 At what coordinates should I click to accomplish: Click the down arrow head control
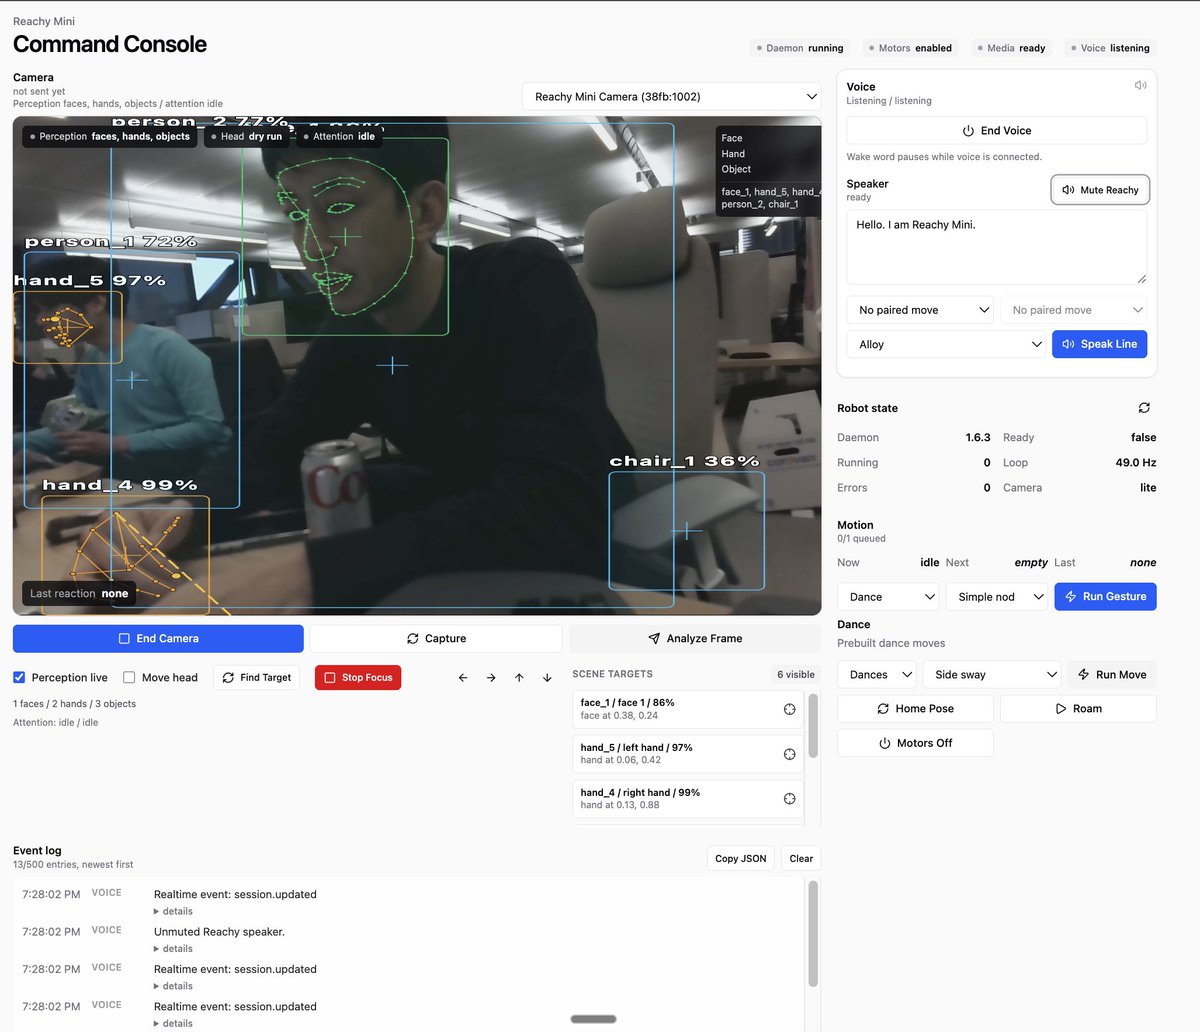point(547,678)
